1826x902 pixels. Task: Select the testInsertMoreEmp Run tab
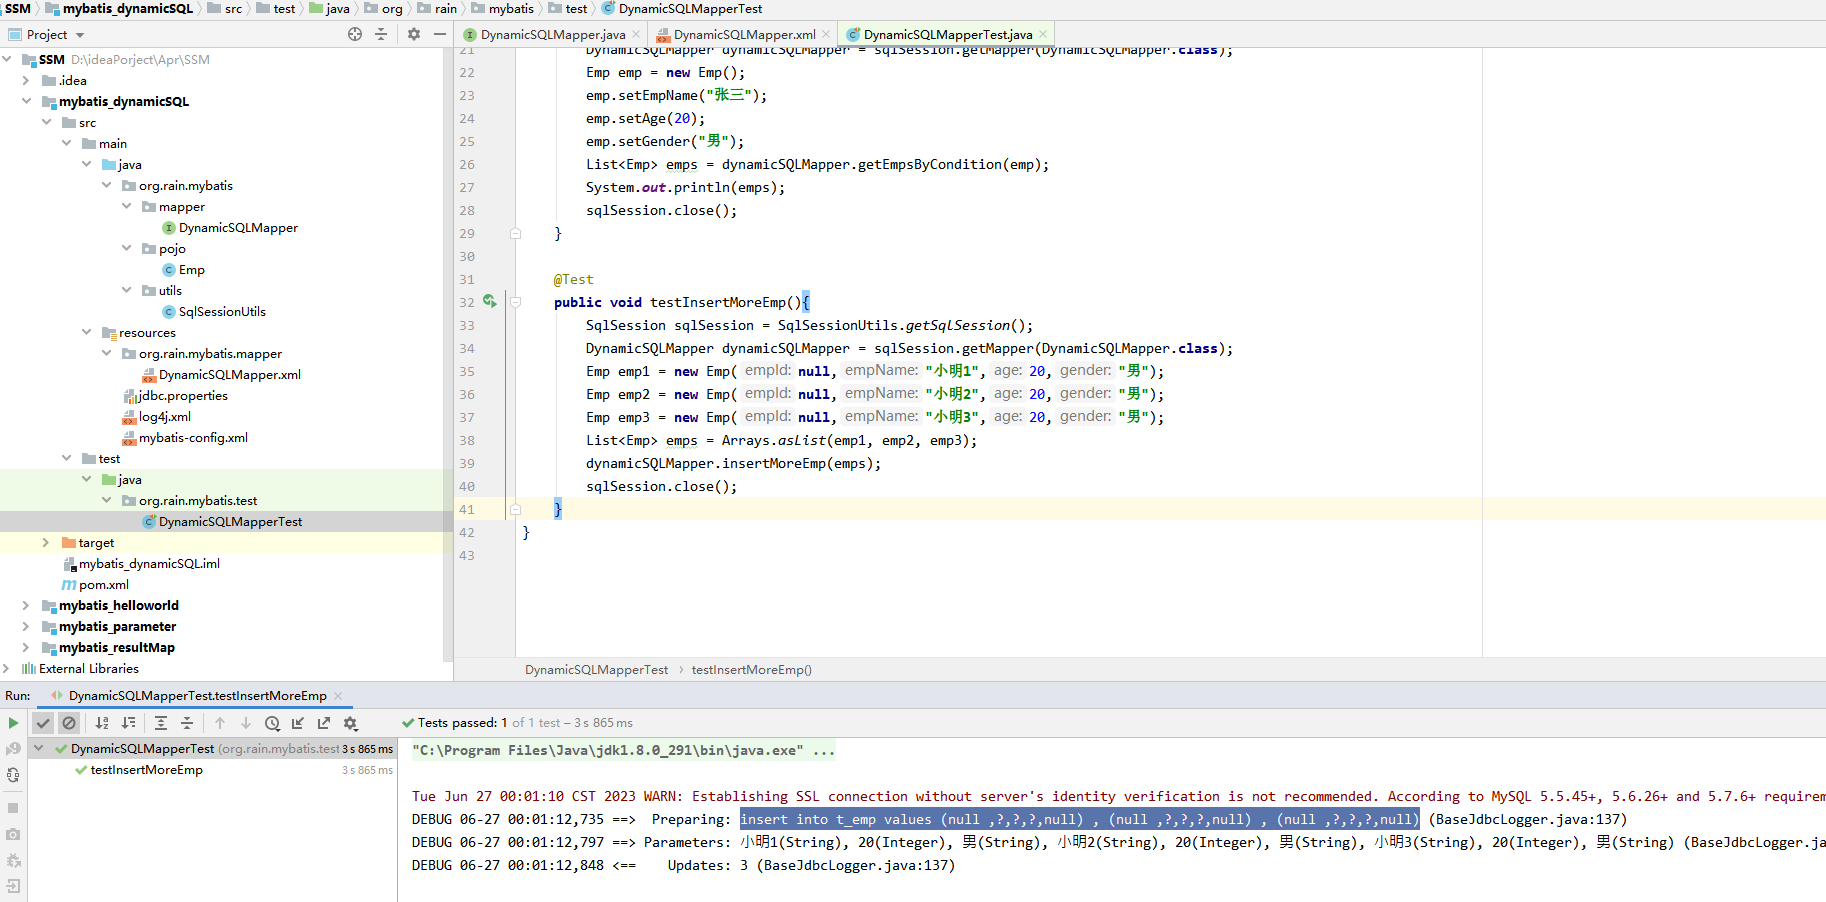(x=197, y=695)
